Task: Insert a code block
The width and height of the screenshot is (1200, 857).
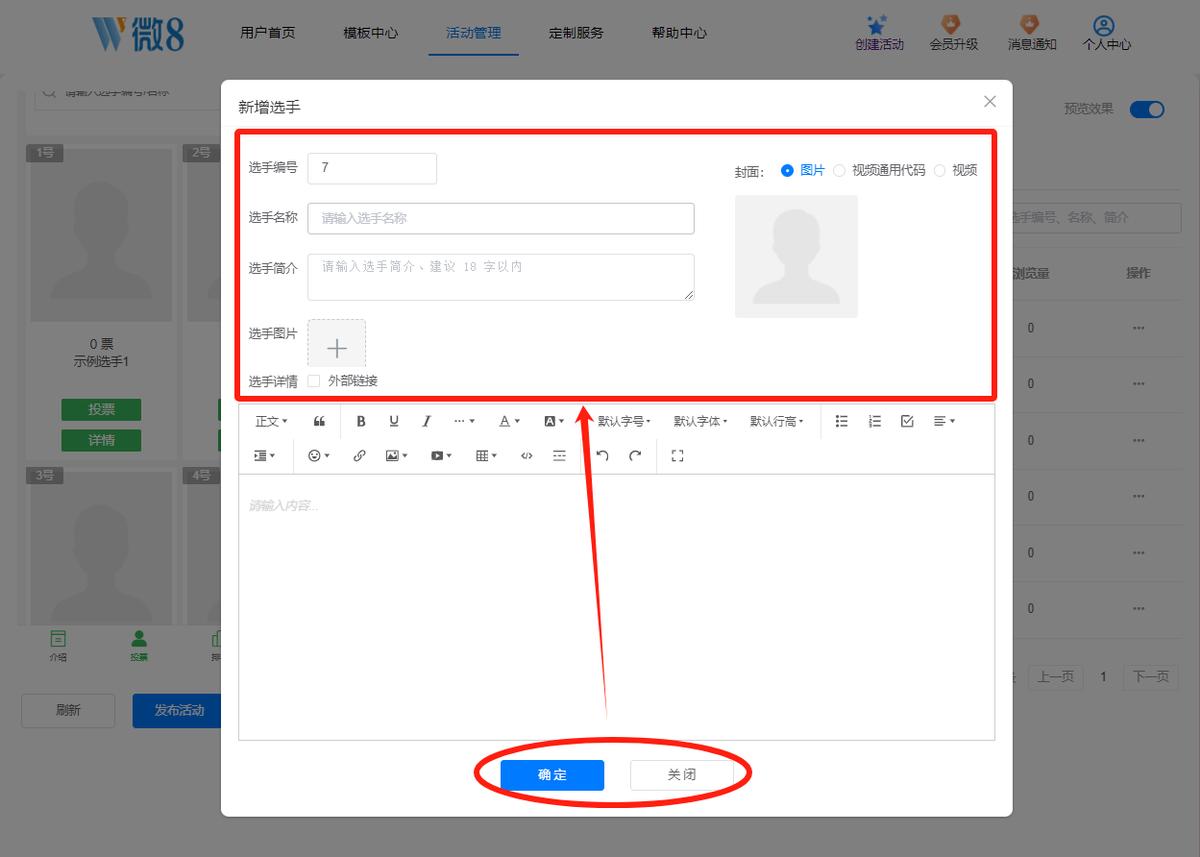Action: click(527, 456)
